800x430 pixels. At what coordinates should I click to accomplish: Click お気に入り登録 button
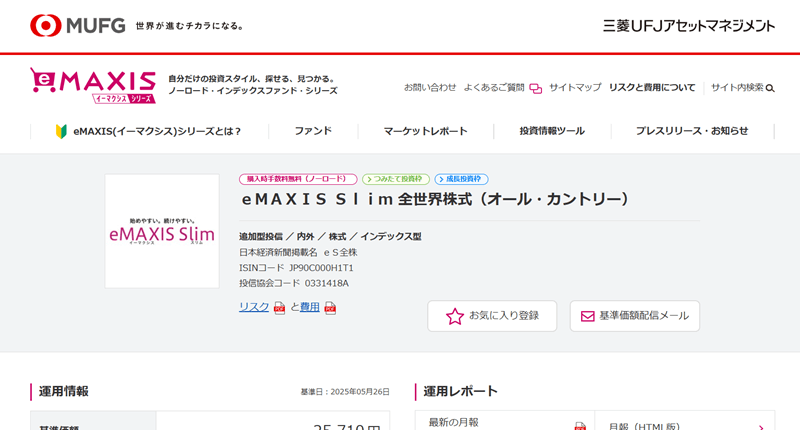pos(492,316)
